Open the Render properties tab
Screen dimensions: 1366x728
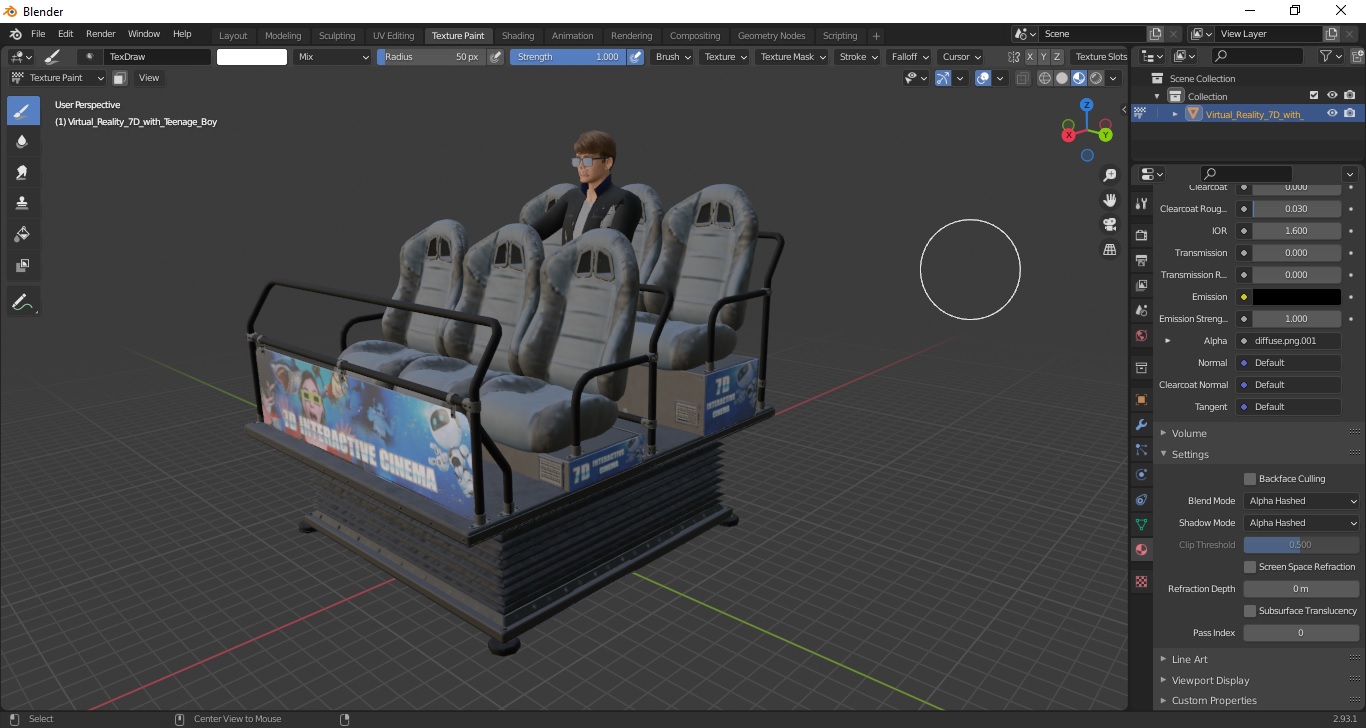(x=1141, y=235)
